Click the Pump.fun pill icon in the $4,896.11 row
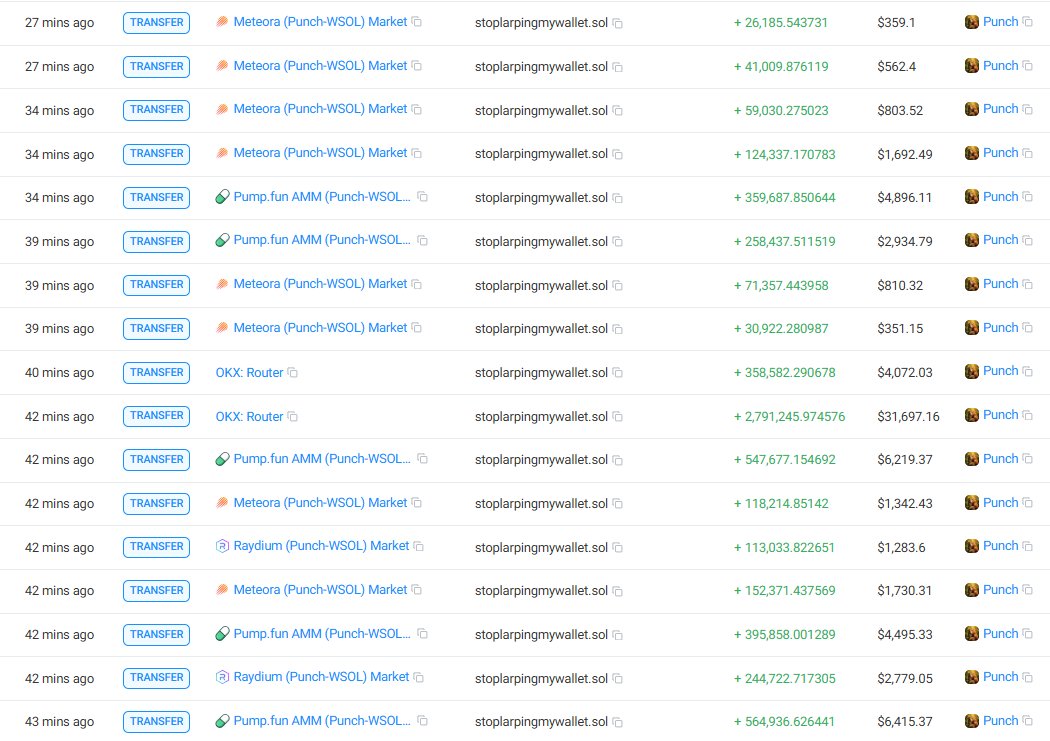This screenshot has width=1050, height=741. (x=222, y=197)
